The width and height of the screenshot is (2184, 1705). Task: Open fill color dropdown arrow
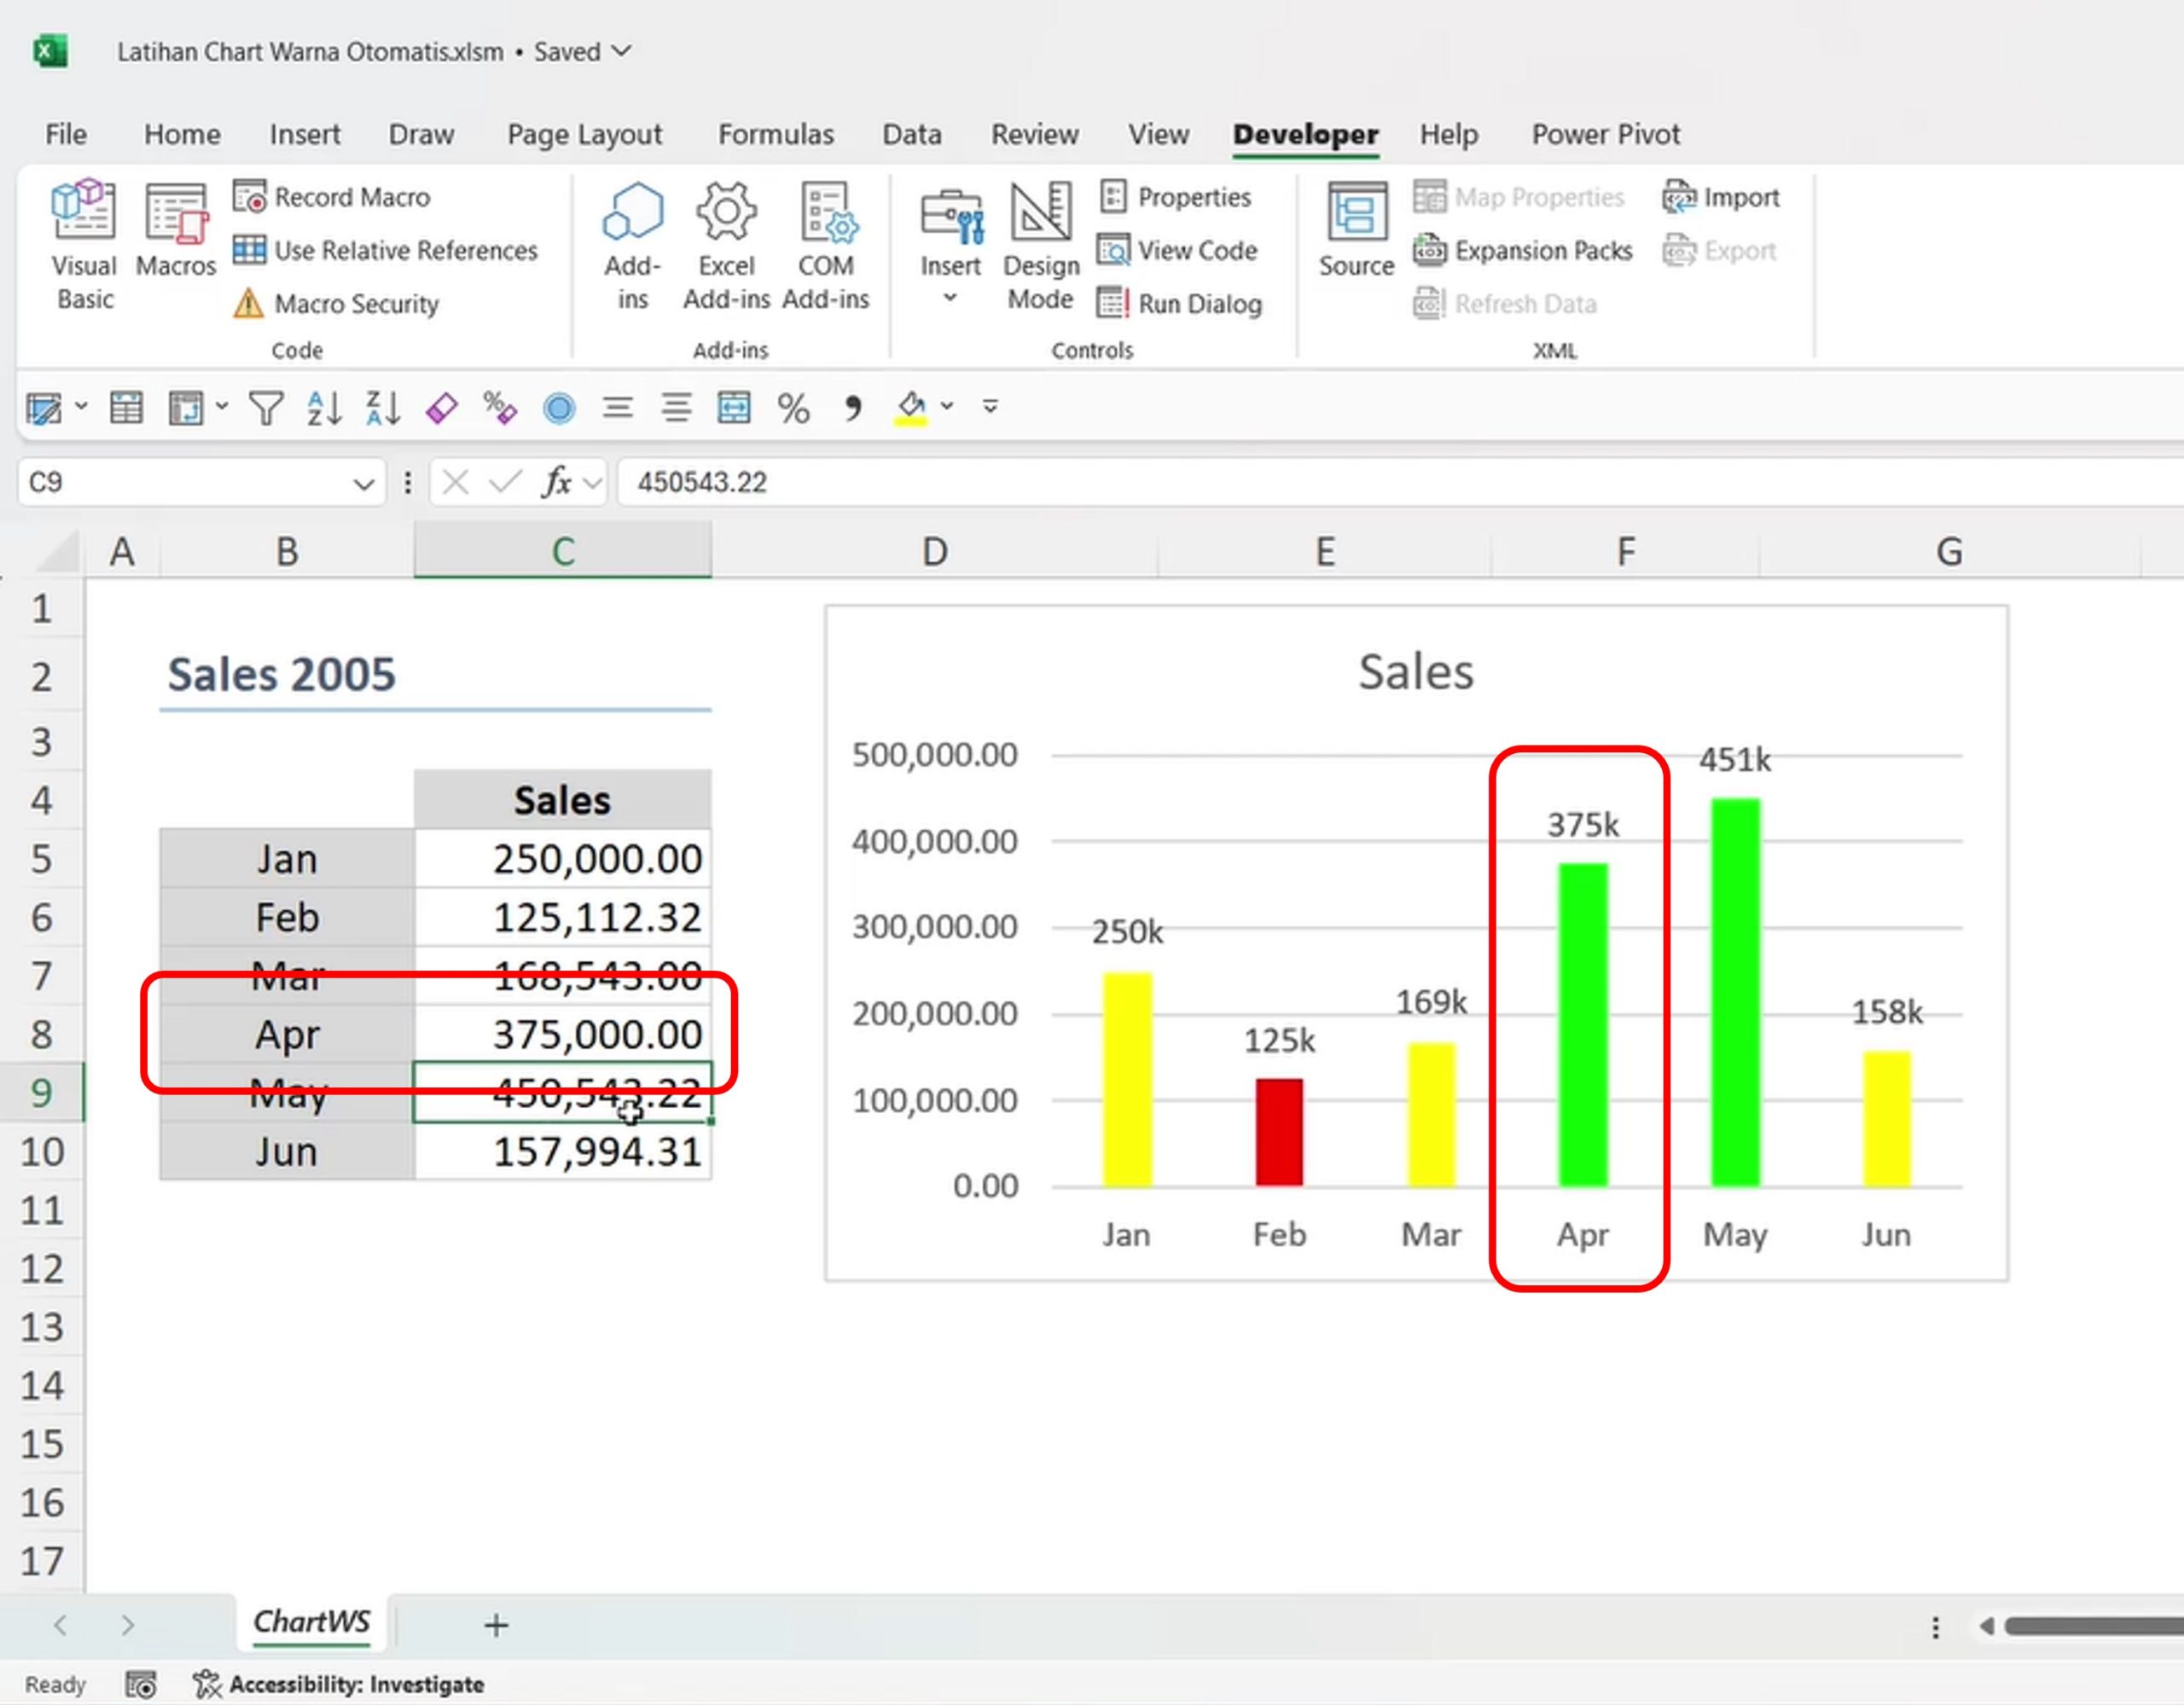(x=946, y=406)
